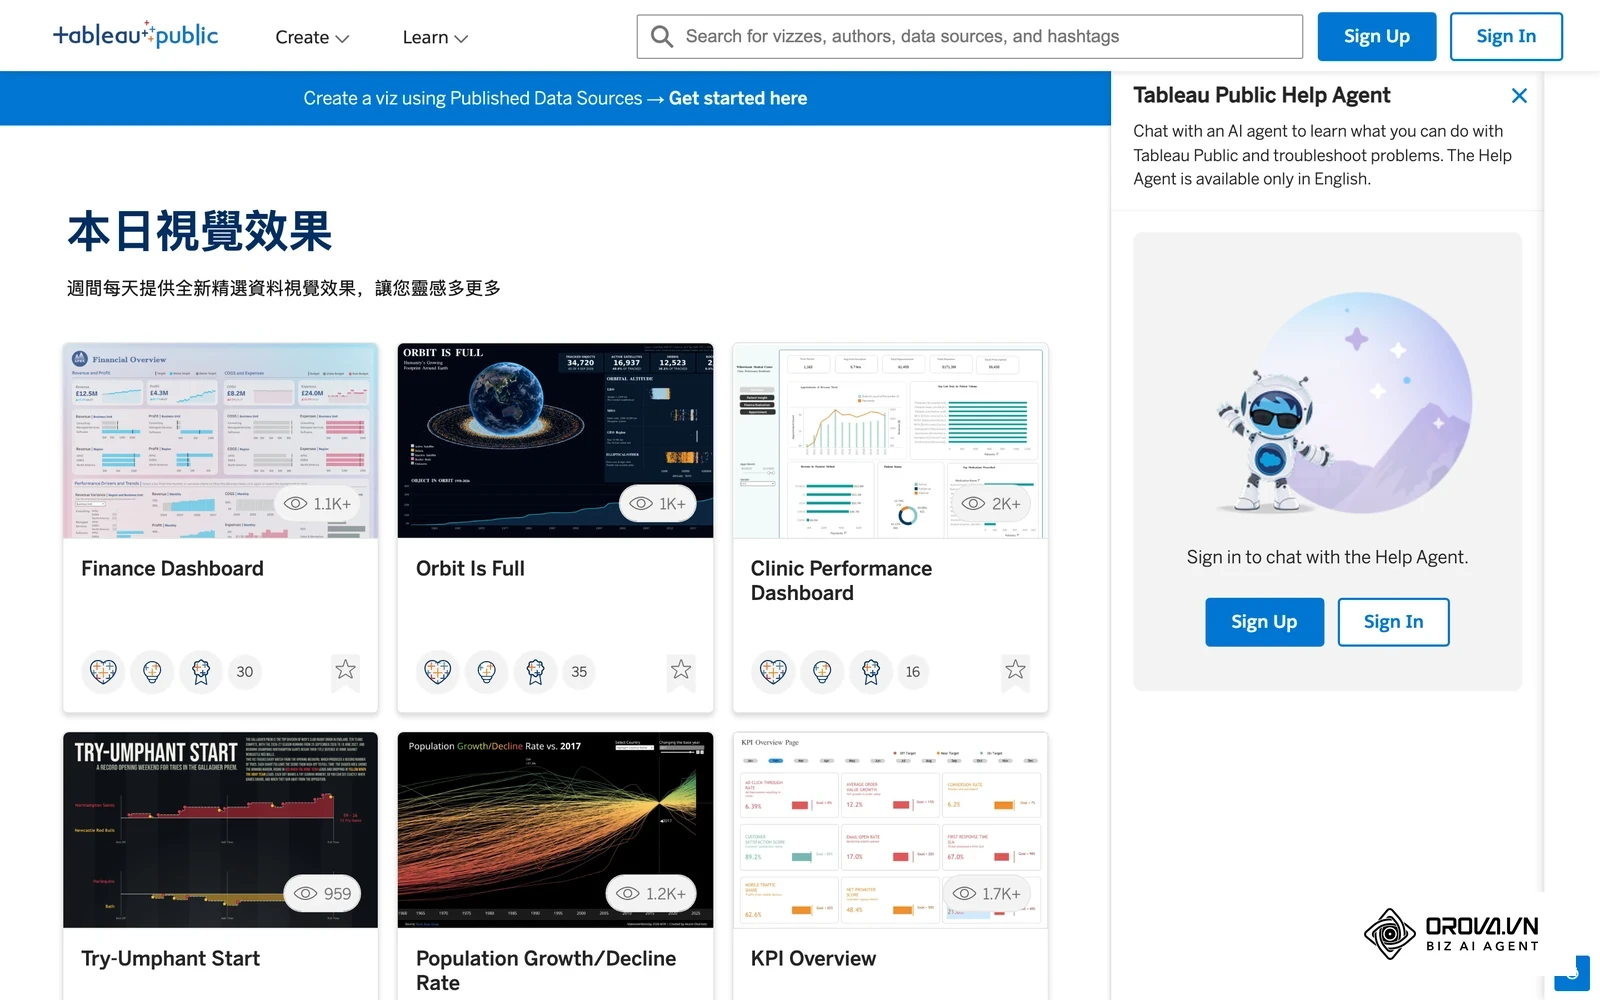Favorite the Finance Dashboard with star

[x=346, y=670]
